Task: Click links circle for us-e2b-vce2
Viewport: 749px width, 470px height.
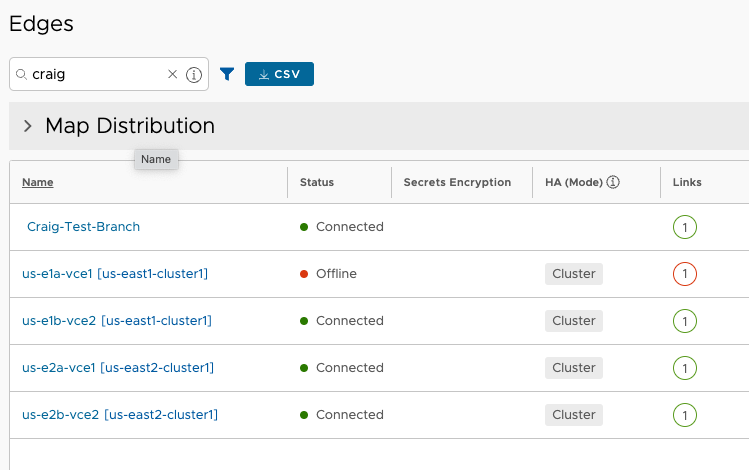Action: pyautogui.click(x=685, y=415)
